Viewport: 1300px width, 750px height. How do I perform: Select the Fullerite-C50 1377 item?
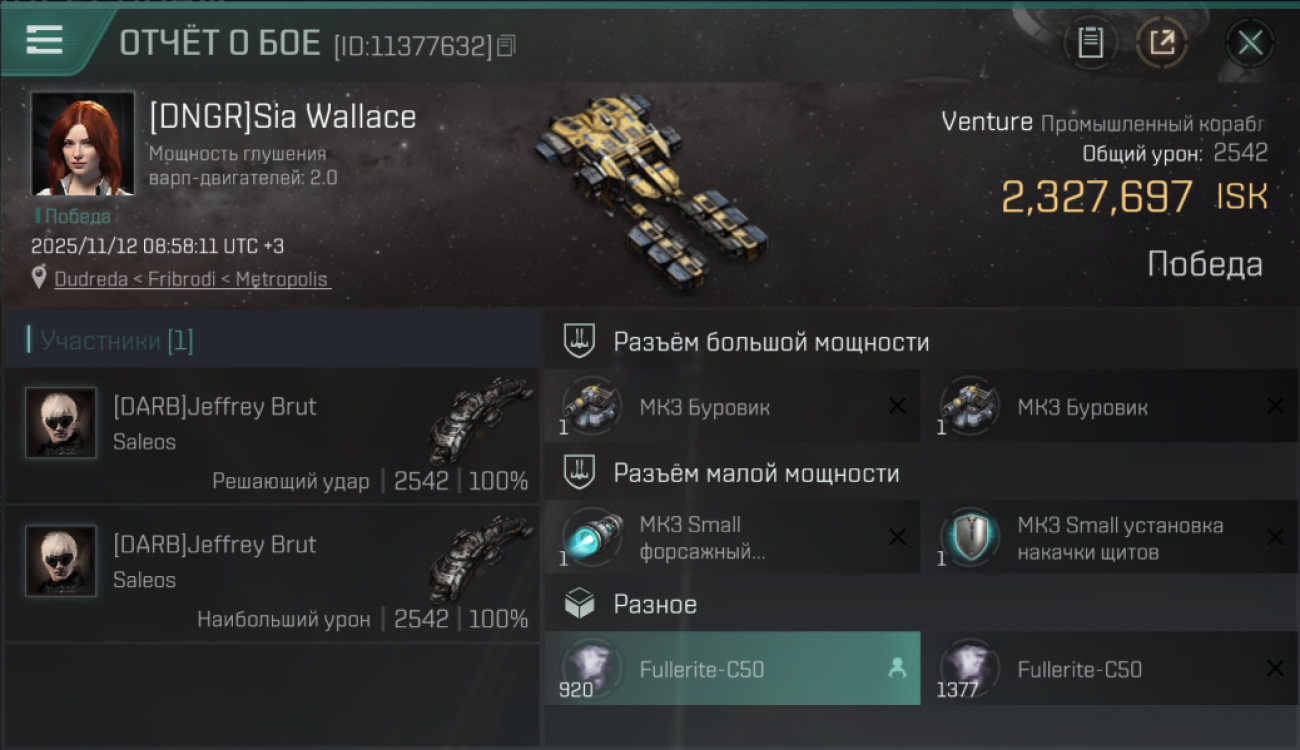pyautogui.click(x=1110, y=669)
